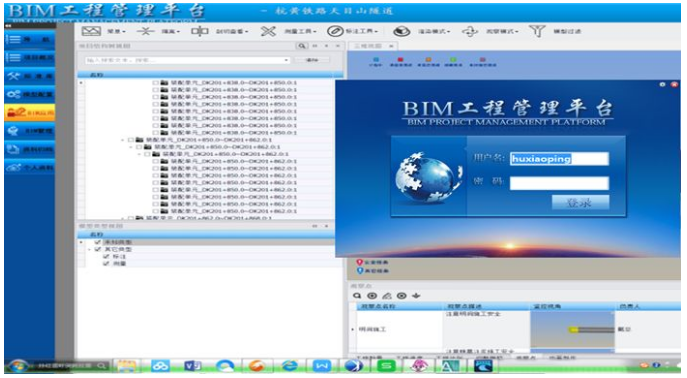Open the 剖切查看 section view dropdown

point(220,31)
